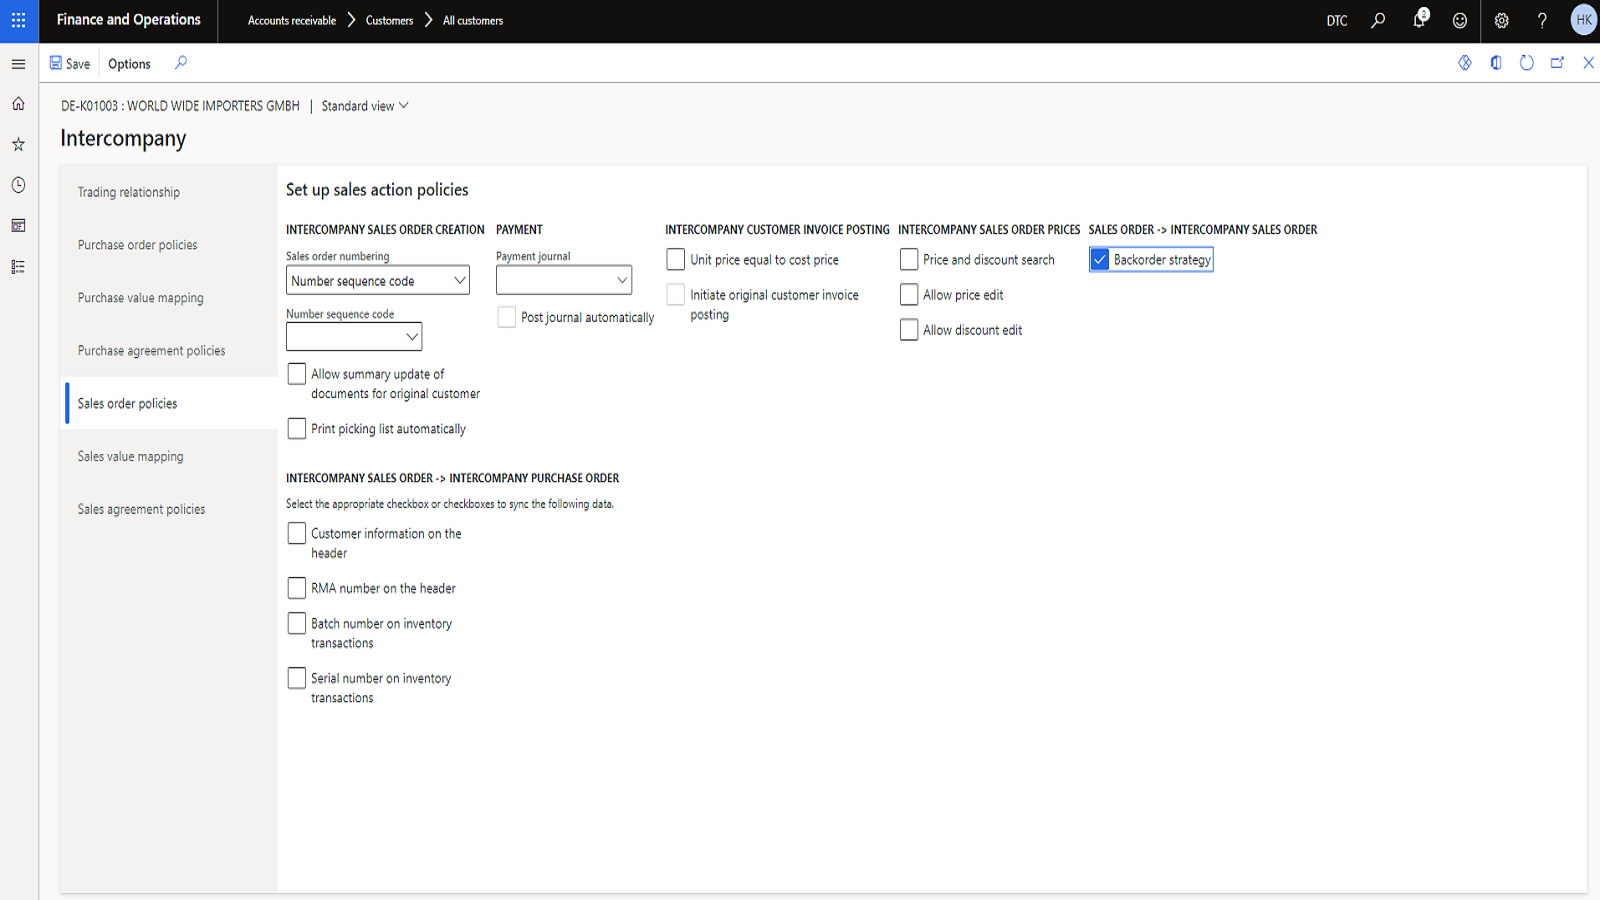The image size is (1600, 900).
Task: Select the Sales value mapping tab
Action: 131,457
